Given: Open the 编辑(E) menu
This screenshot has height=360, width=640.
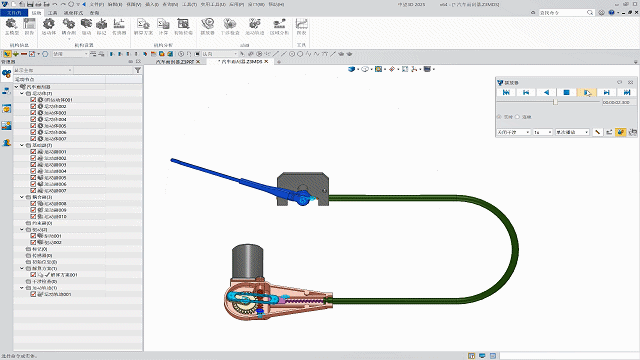Looking at the screenshot, I should tap(115, 4).
